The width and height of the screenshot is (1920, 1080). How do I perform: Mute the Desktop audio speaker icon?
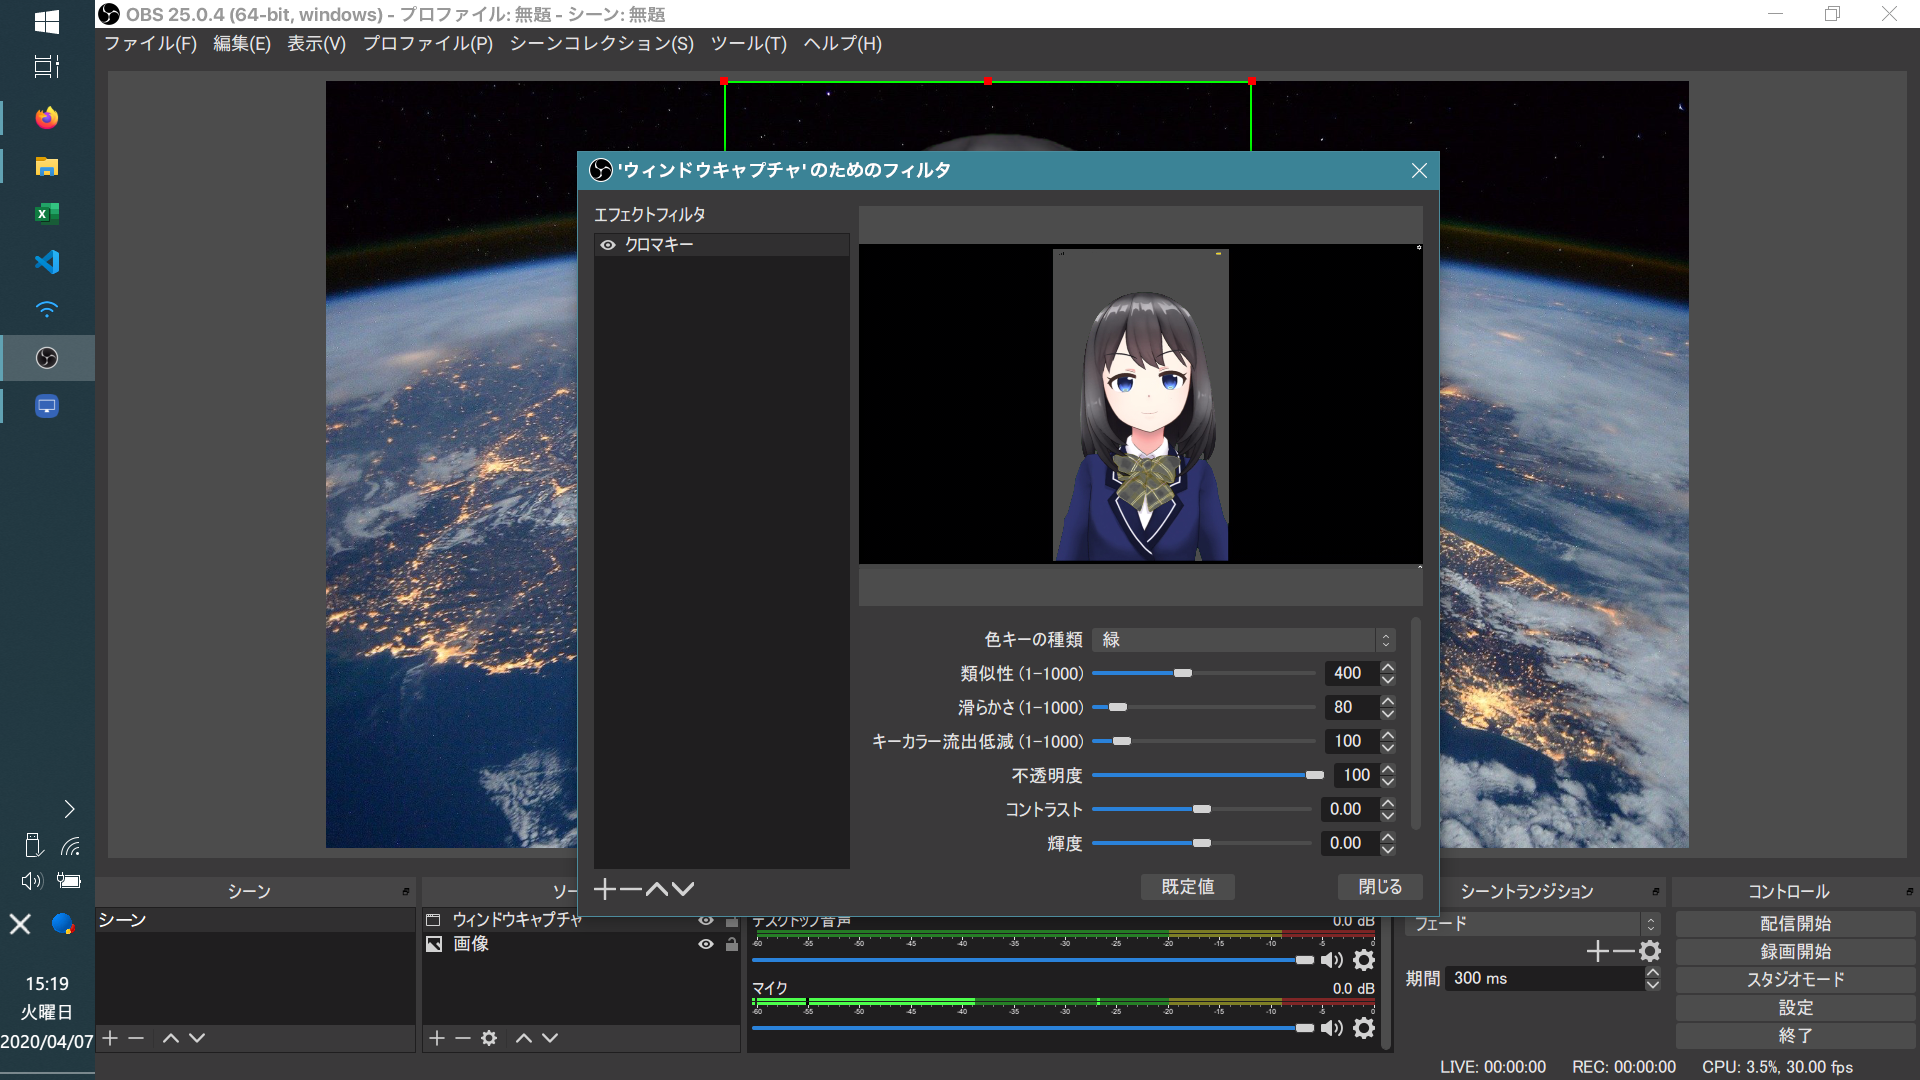point(1331,960)
